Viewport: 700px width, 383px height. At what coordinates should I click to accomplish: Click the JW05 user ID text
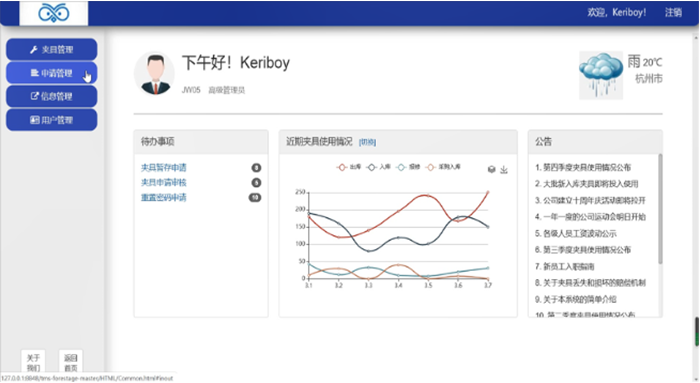(x=191, y=90)
